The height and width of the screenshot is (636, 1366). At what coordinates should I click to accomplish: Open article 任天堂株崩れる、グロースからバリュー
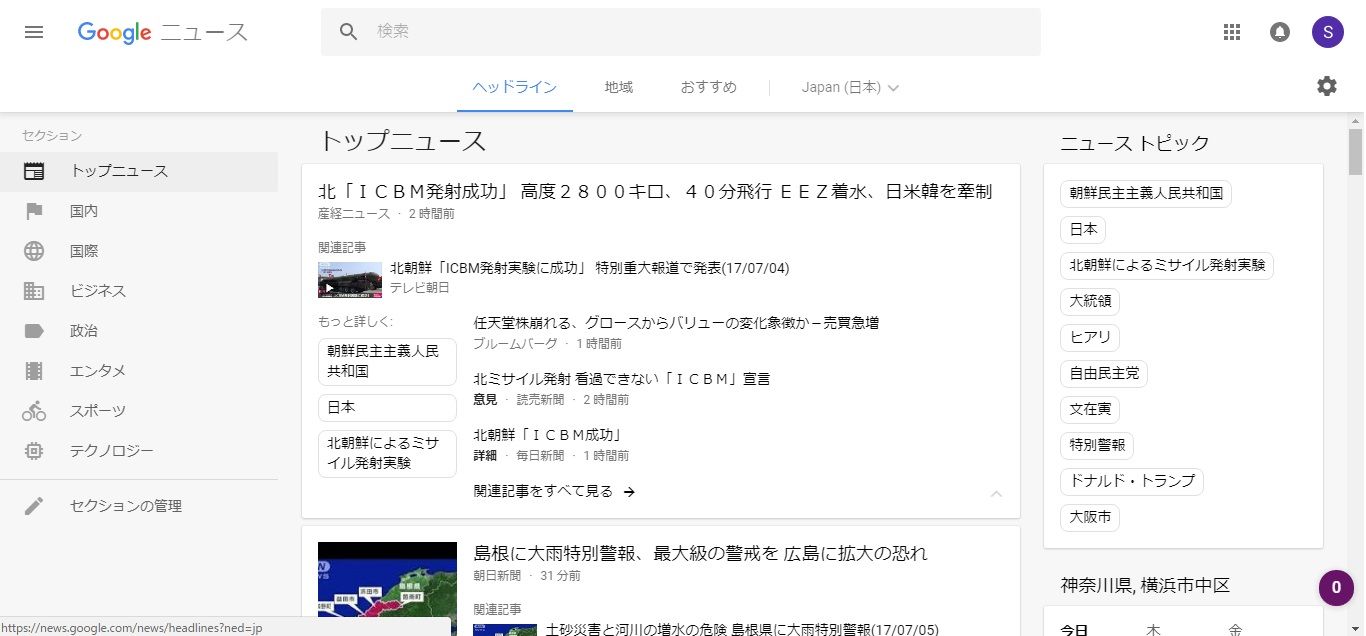[x=676, y=323]
